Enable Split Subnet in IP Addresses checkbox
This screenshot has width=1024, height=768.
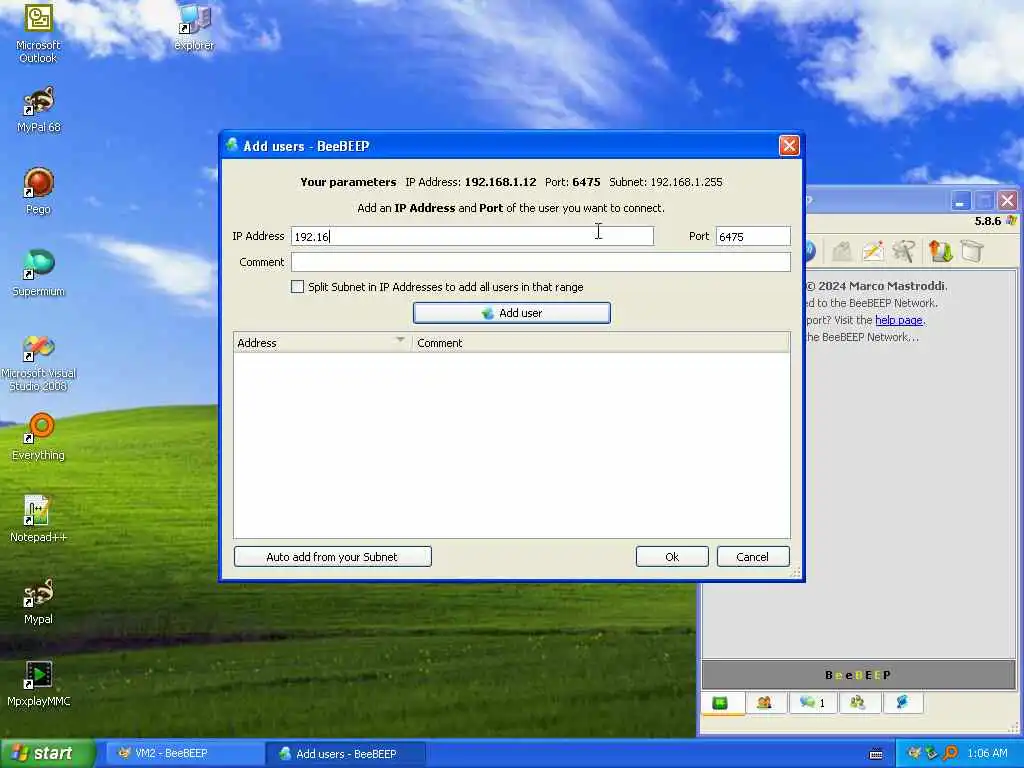pyautogui.click(x=297, y=287)
